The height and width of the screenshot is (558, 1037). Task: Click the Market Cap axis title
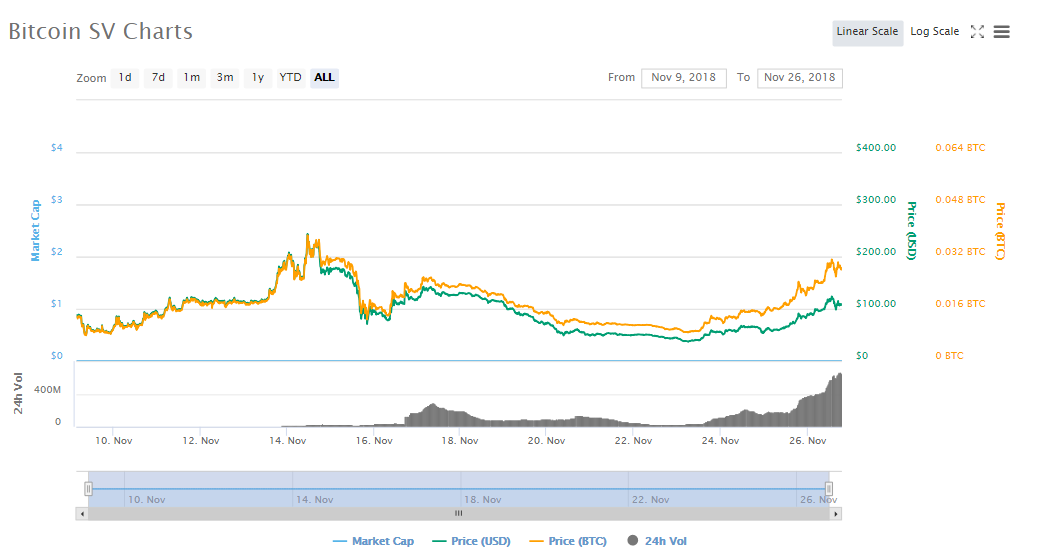(x=36, y=230)
